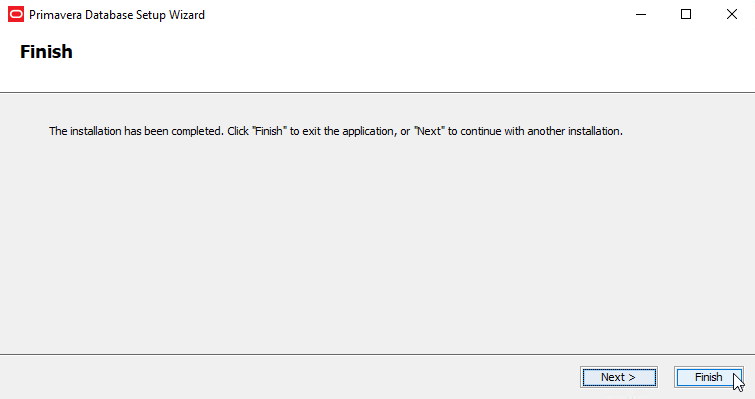Select the Next > button

619,377
